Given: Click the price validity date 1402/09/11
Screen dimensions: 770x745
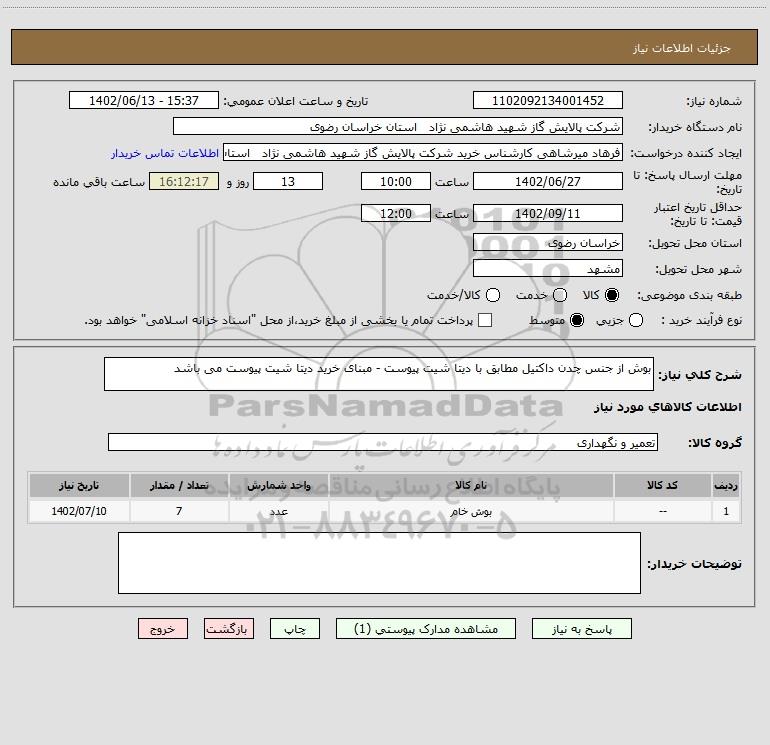Looking at the screenshot, I should pos(548,213).
